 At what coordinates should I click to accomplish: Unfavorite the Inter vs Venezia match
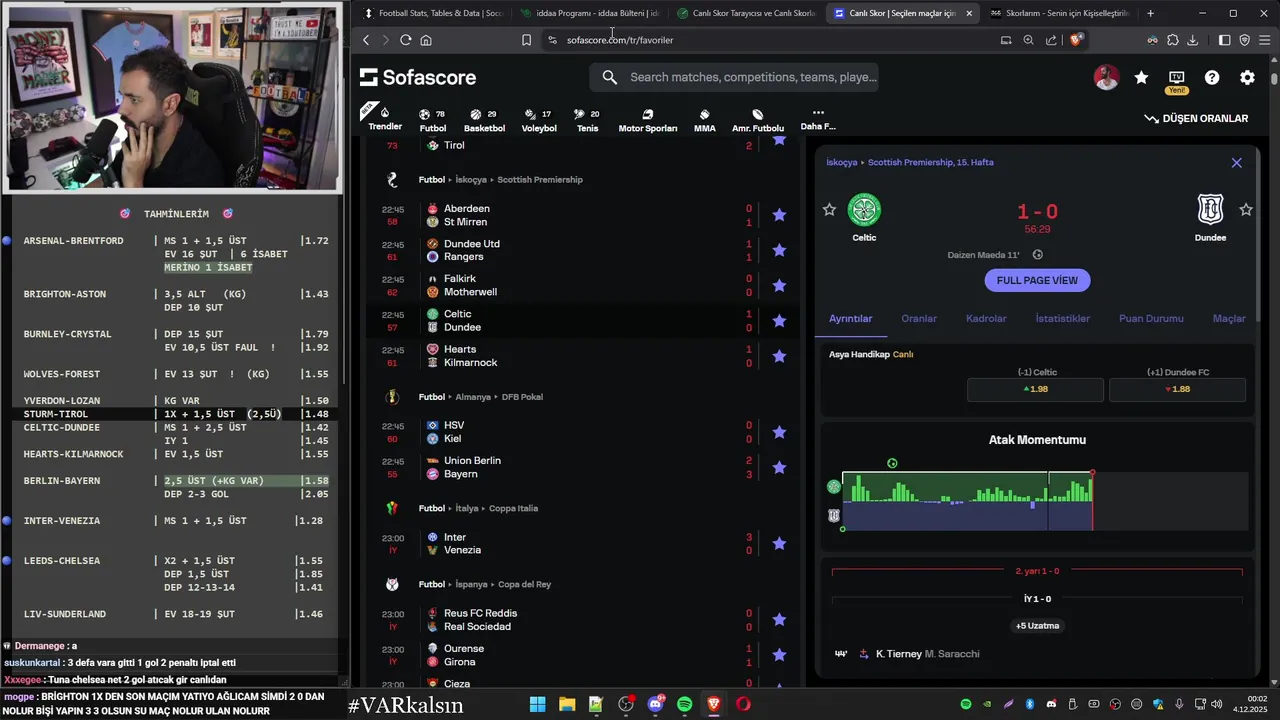click(779, 543)
